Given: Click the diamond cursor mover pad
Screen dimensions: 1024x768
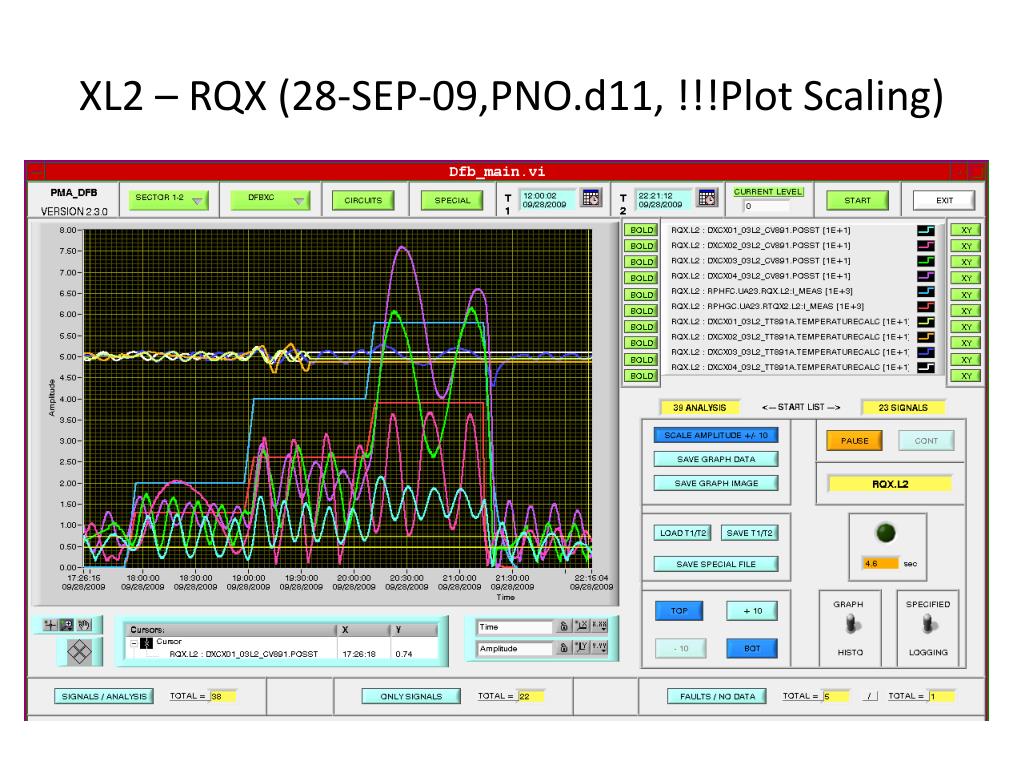Looking at the screenshot, I should point(79,652).
